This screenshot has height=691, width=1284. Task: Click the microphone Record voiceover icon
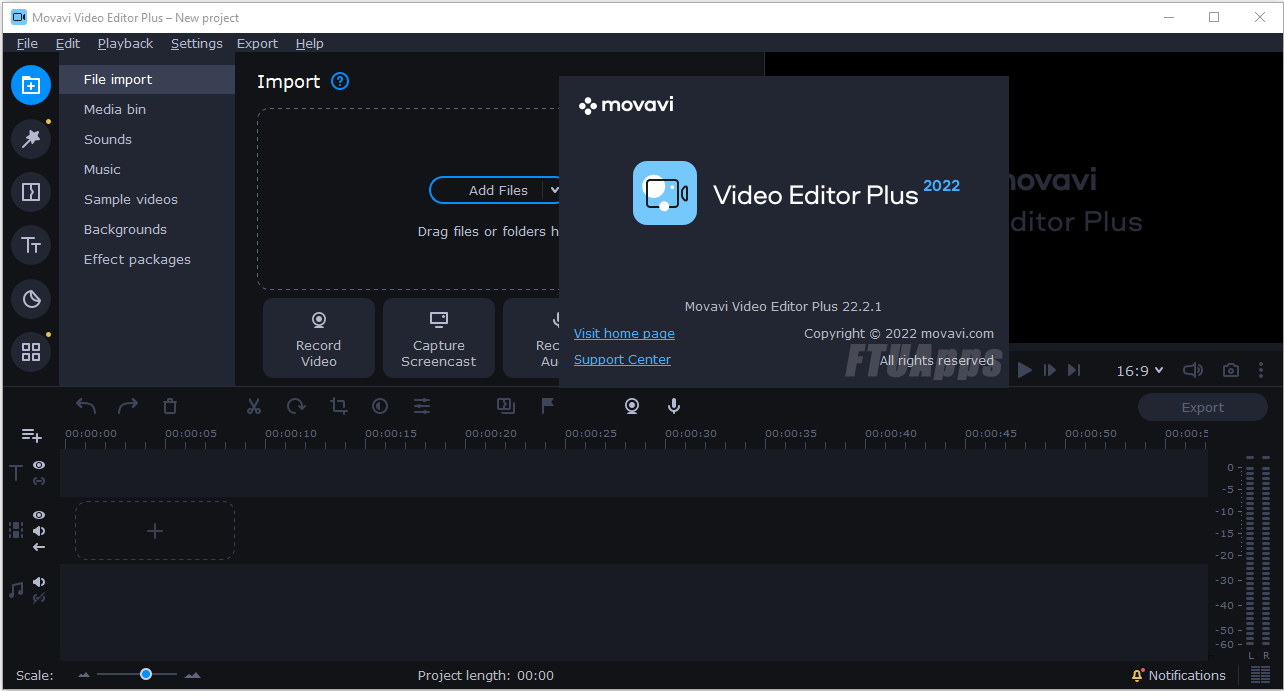pos(674,406)
